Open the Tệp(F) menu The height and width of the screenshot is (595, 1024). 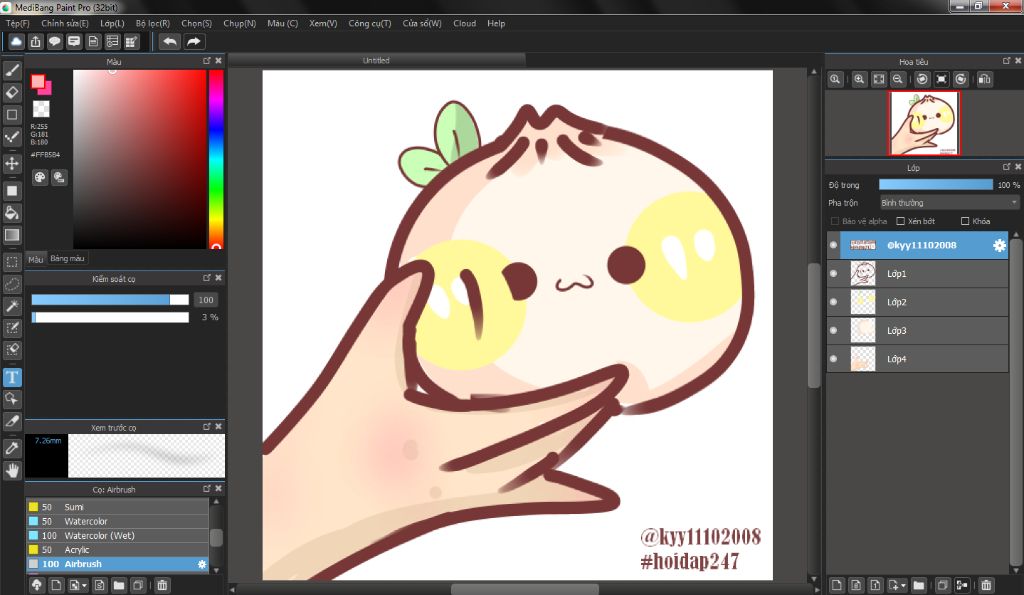[x=18, y=24]
